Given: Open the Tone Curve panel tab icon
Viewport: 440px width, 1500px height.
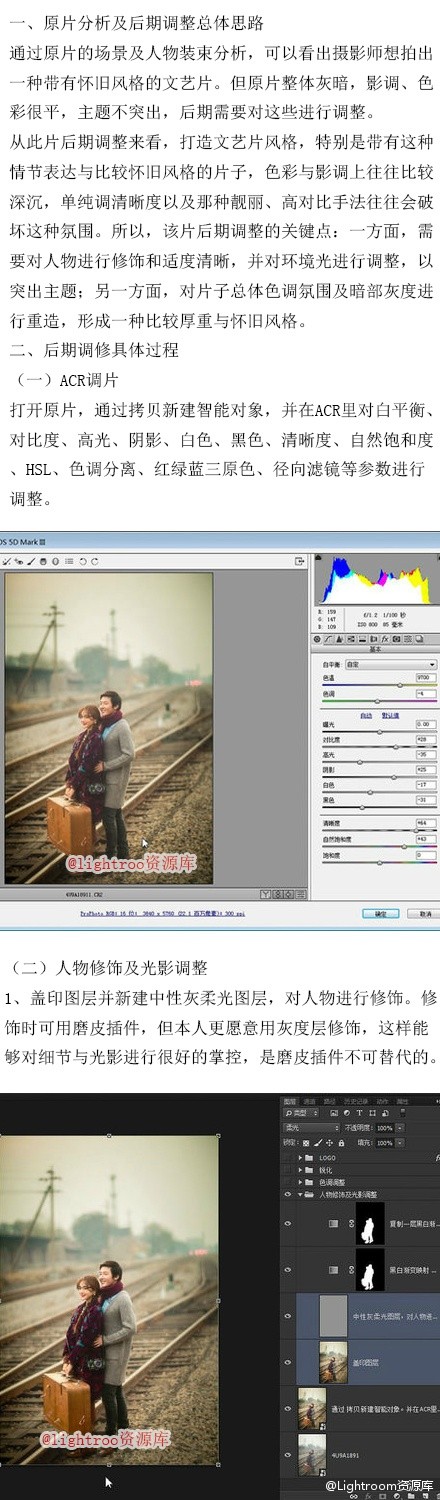Looking at the screenshot, I should [x=328, y=639].
